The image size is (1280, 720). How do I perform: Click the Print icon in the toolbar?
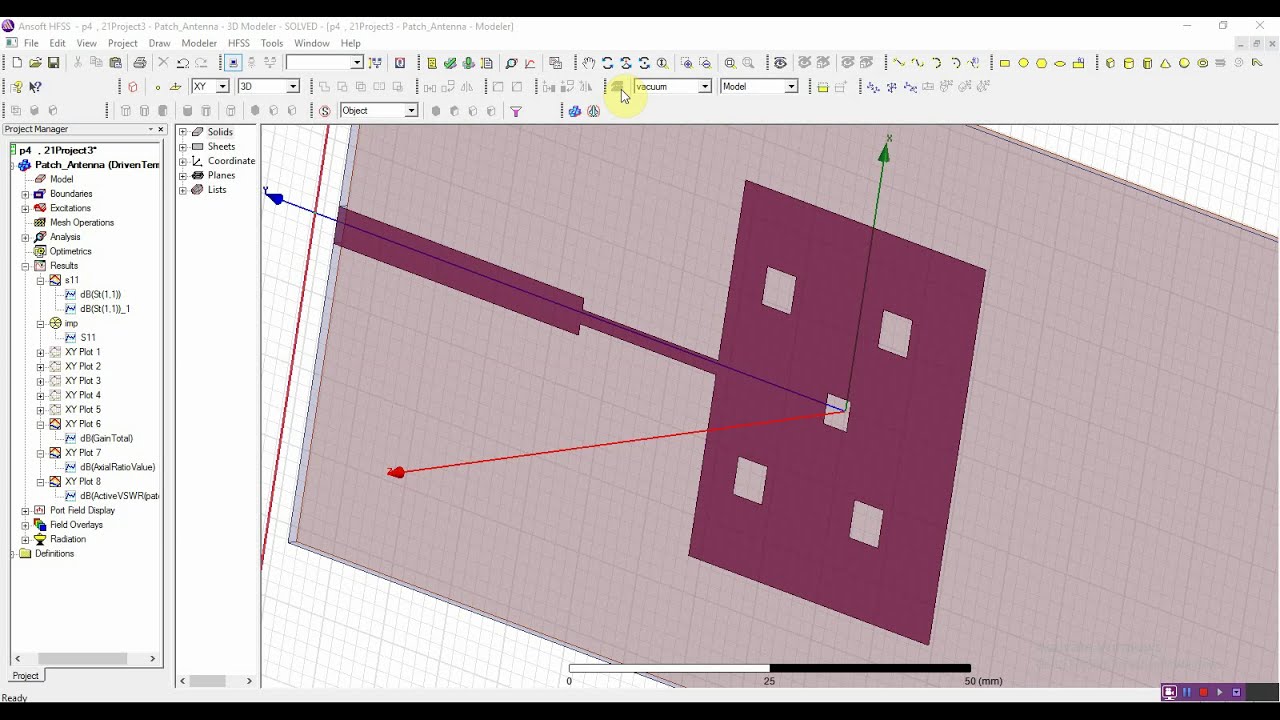click(140, 63)
